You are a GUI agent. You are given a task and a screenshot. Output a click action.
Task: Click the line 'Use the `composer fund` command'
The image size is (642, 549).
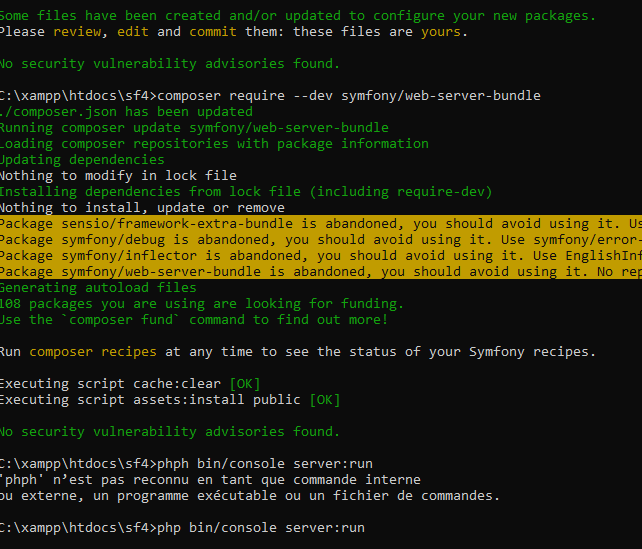pos(194,320)
